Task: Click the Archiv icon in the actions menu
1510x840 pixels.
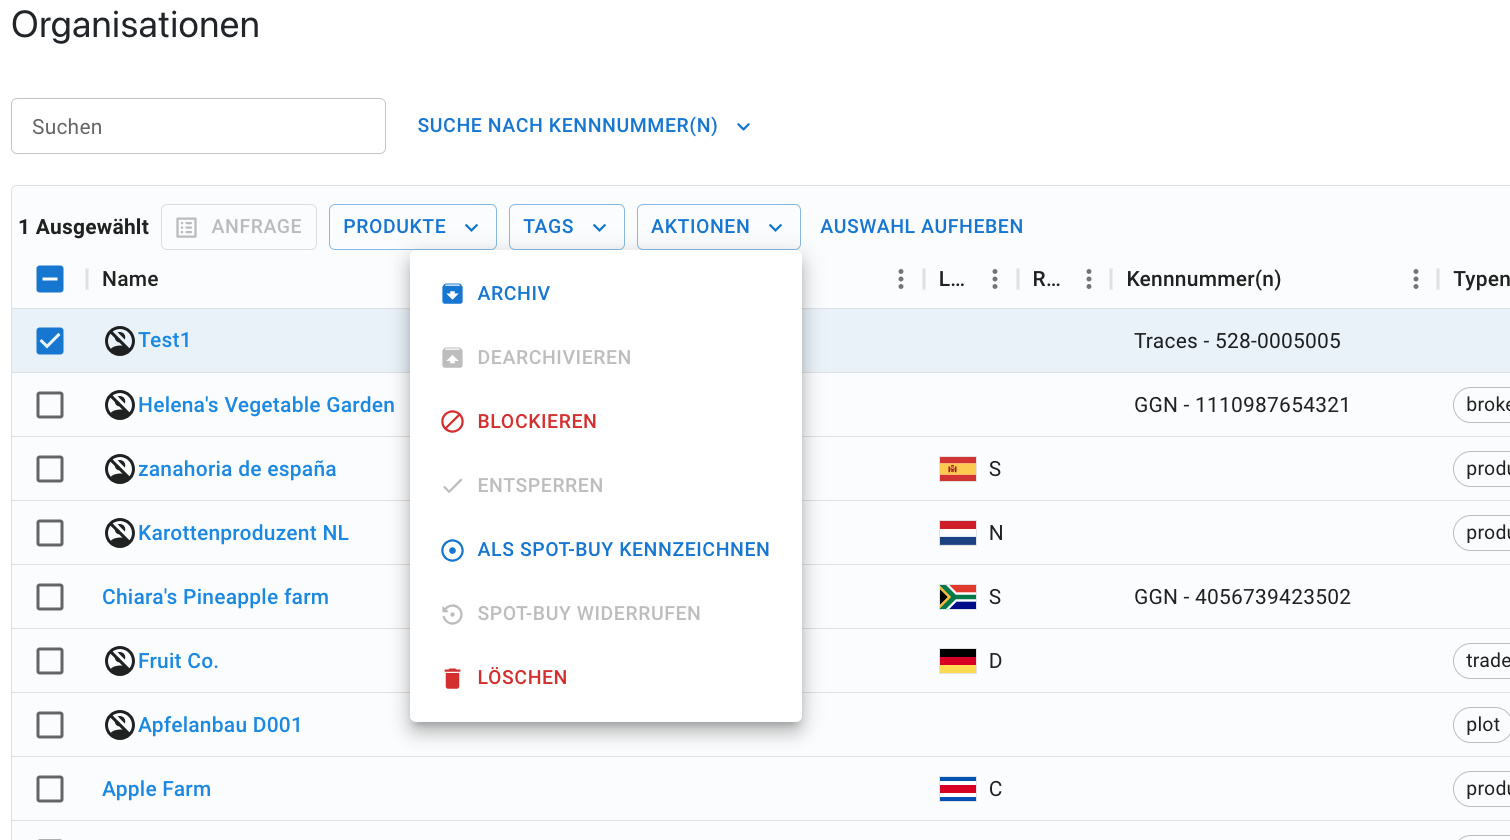Action: coord(452,293)
